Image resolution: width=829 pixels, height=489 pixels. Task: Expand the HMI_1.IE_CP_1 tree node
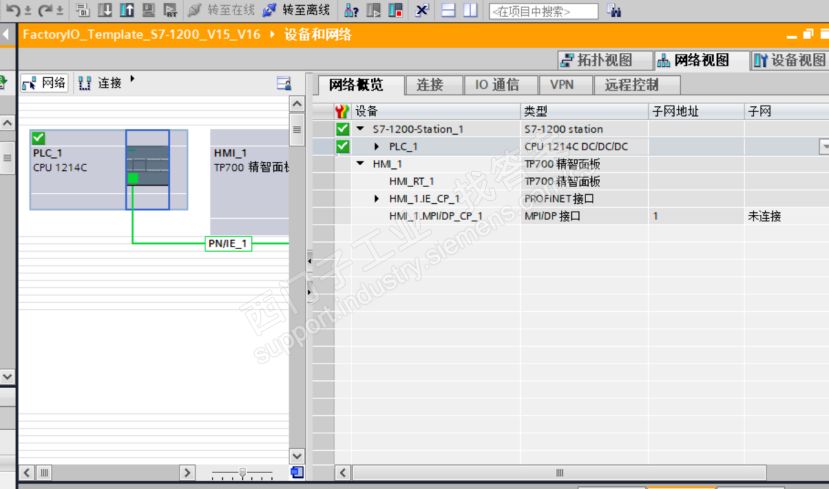pyautogui.click(x=376, y=199)
